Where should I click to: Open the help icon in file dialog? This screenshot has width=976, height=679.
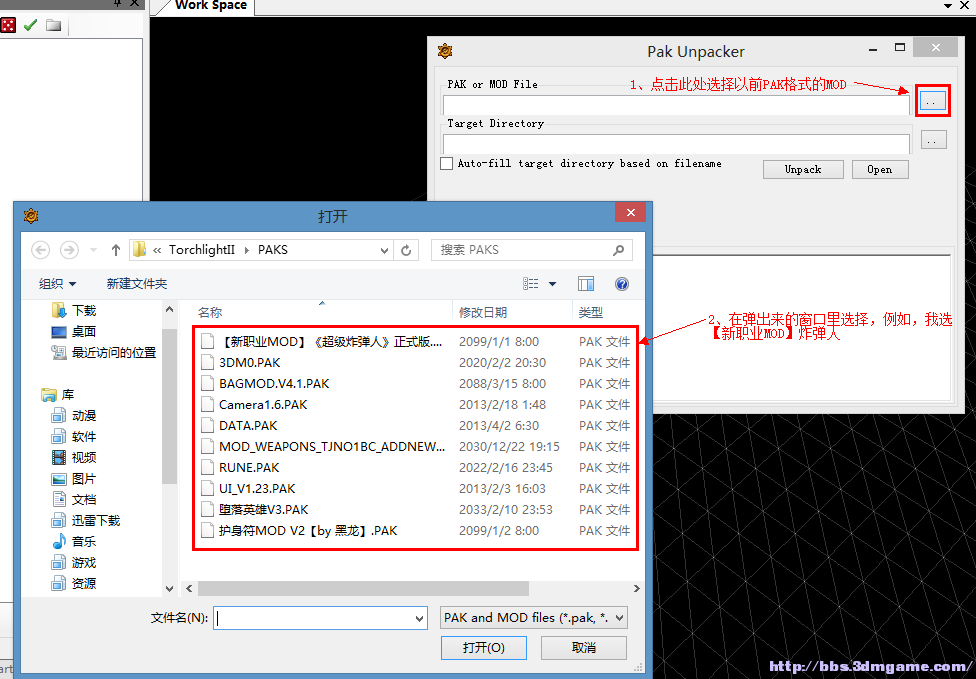pyautogui.click(x=621, y=284)
